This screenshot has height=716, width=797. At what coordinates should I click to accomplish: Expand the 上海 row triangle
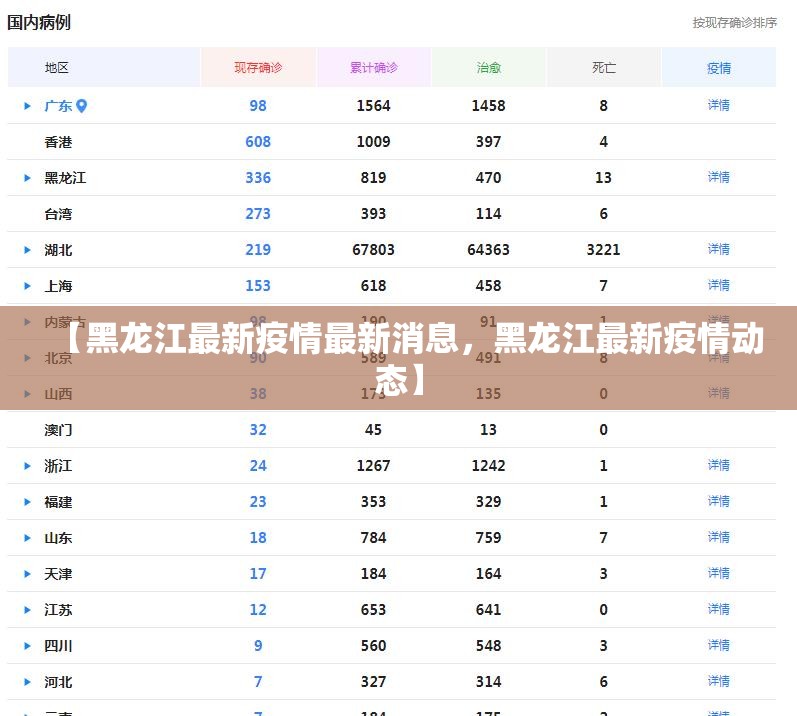[x=27, y=286]
